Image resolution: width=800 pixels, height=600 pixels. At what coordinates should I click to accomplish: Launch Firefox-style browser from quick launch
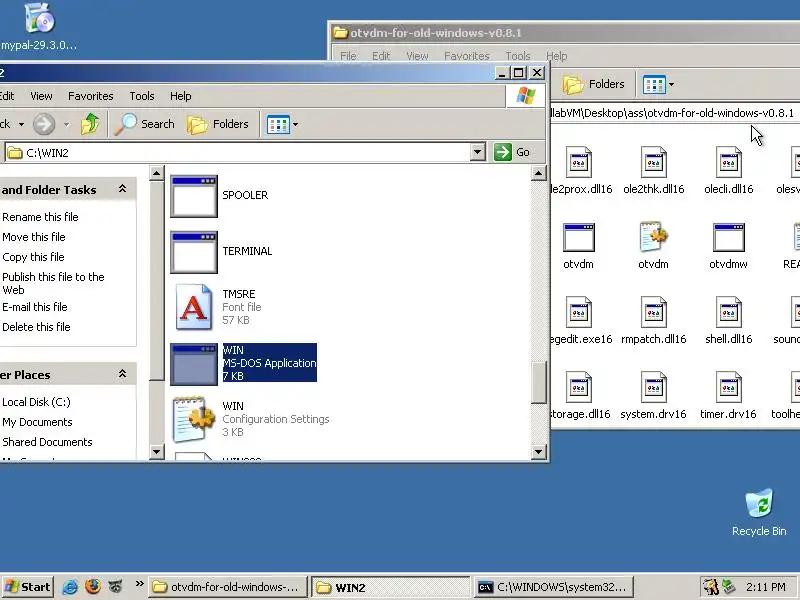pyautogui.click(x=93, y=587)
